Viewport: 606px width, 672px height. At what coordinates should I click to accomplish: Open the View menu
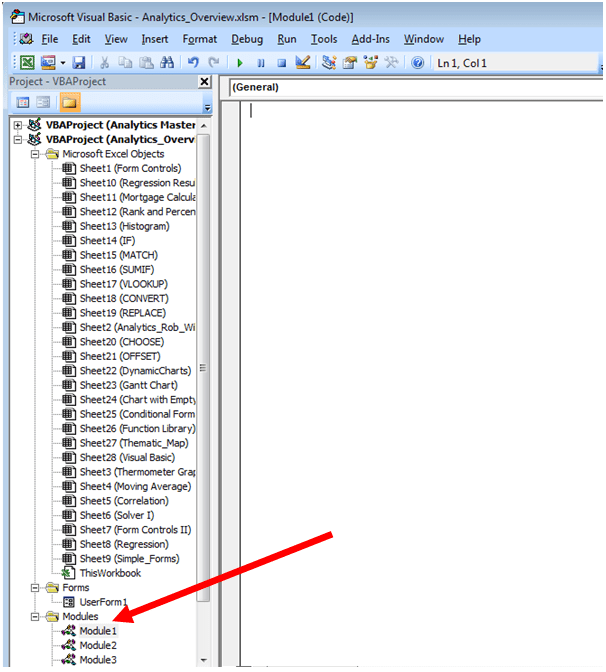point(116,39)
